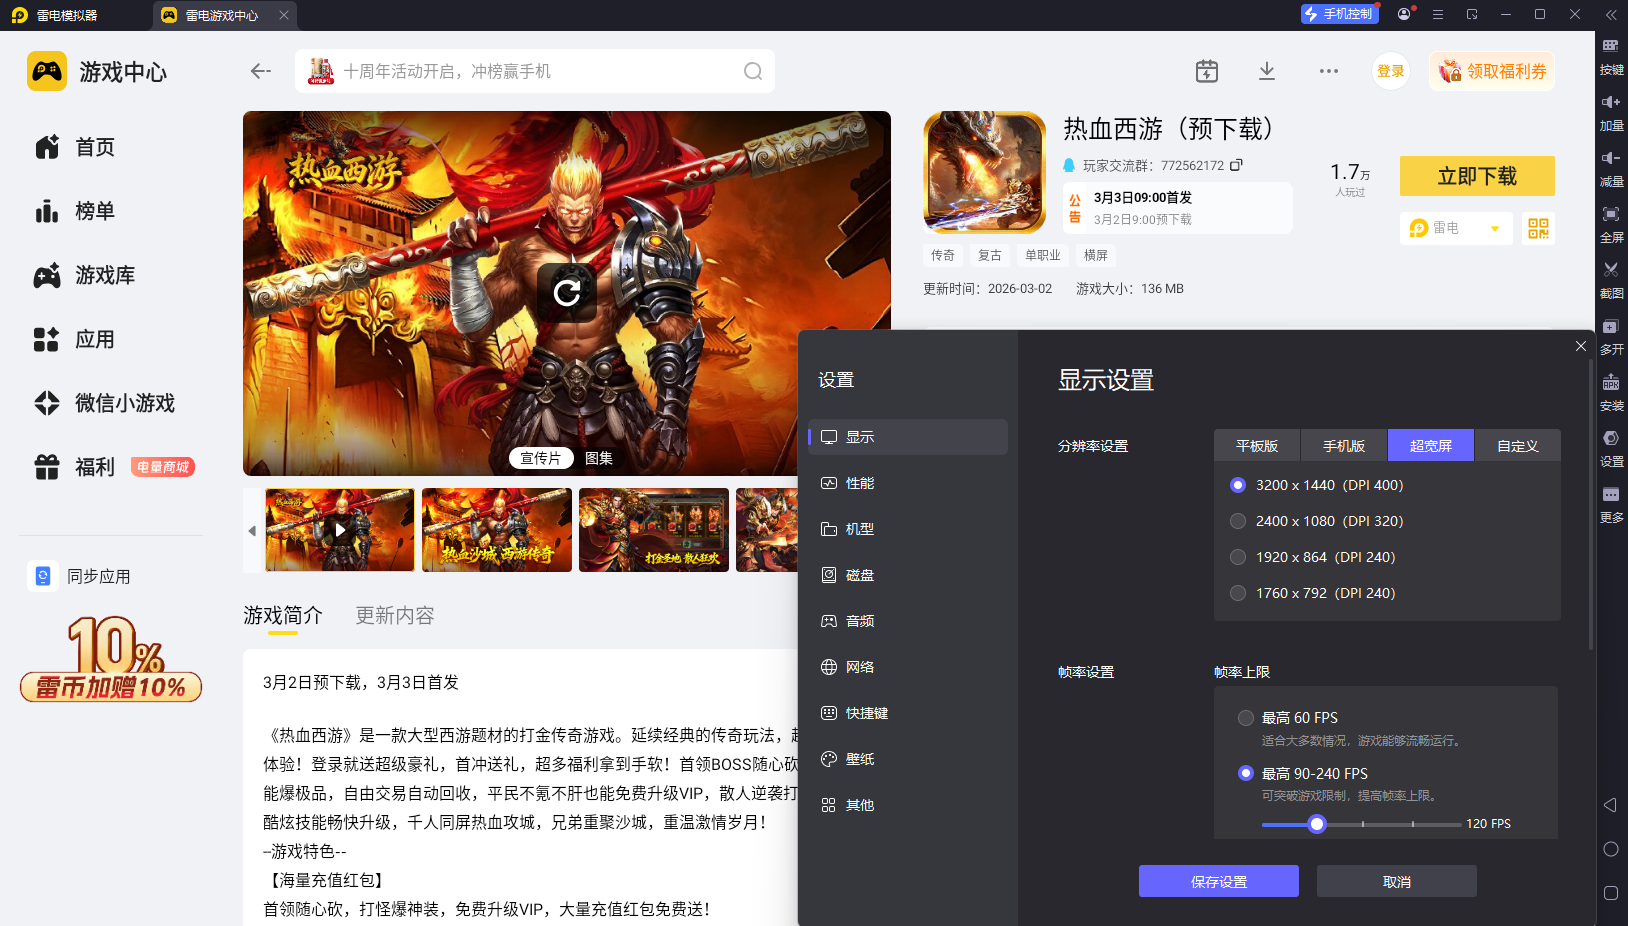Show the QR code for download
1628x926 pixels.
(x=1538, y=228)
